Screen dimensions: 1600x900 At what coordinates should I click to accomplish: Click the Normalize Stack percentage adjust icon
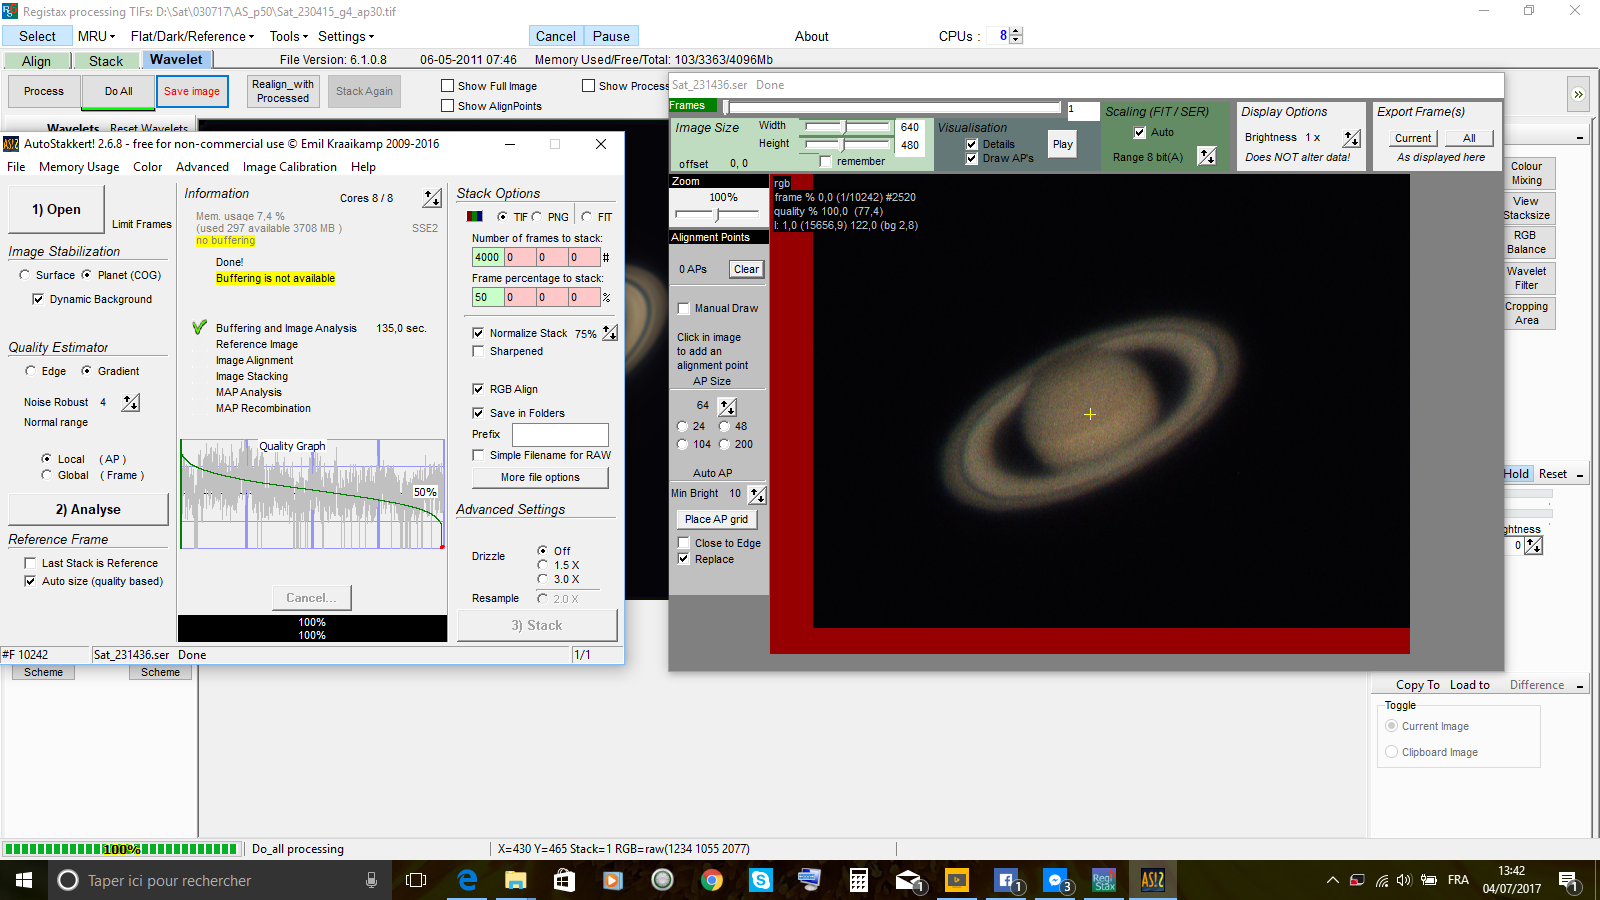[x=610, y=333]
